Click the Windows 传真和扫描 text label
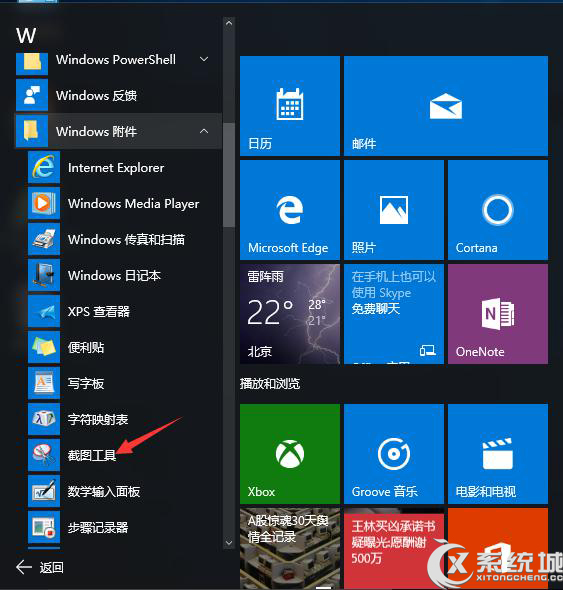Viewport: 563px width, 590px height. click(126, 240)
